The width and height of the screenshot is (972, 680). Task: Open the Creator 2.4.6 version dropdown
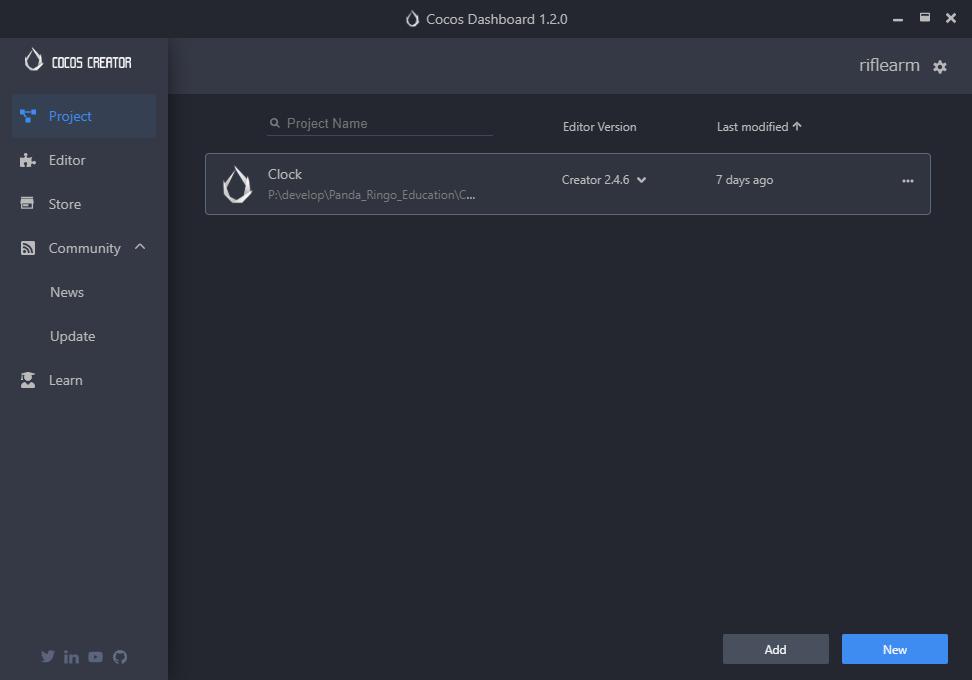604,180
